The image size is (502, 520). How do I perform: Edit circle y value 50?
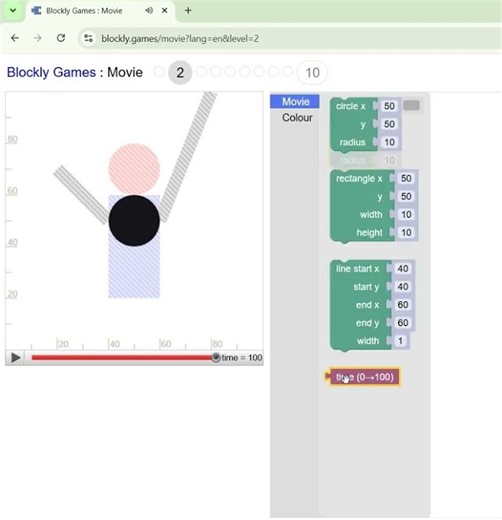389,124
